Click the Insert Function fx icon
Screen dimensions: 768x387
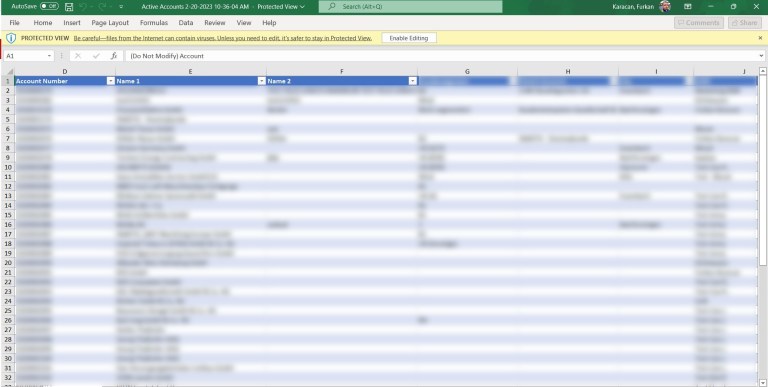114,56
